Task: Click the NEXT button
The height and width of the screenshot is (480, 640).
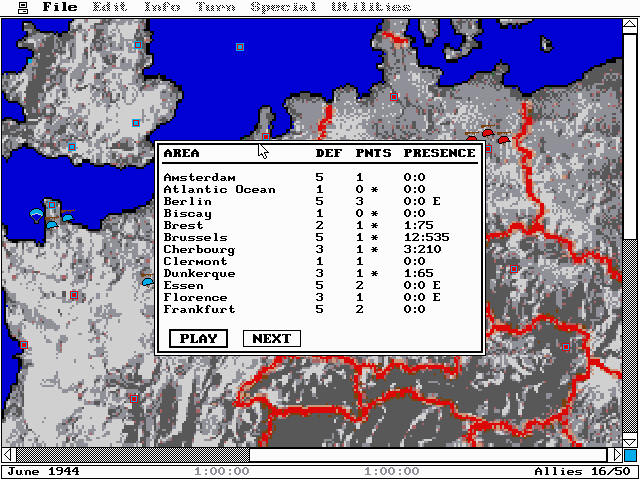Action: [272, 339]
